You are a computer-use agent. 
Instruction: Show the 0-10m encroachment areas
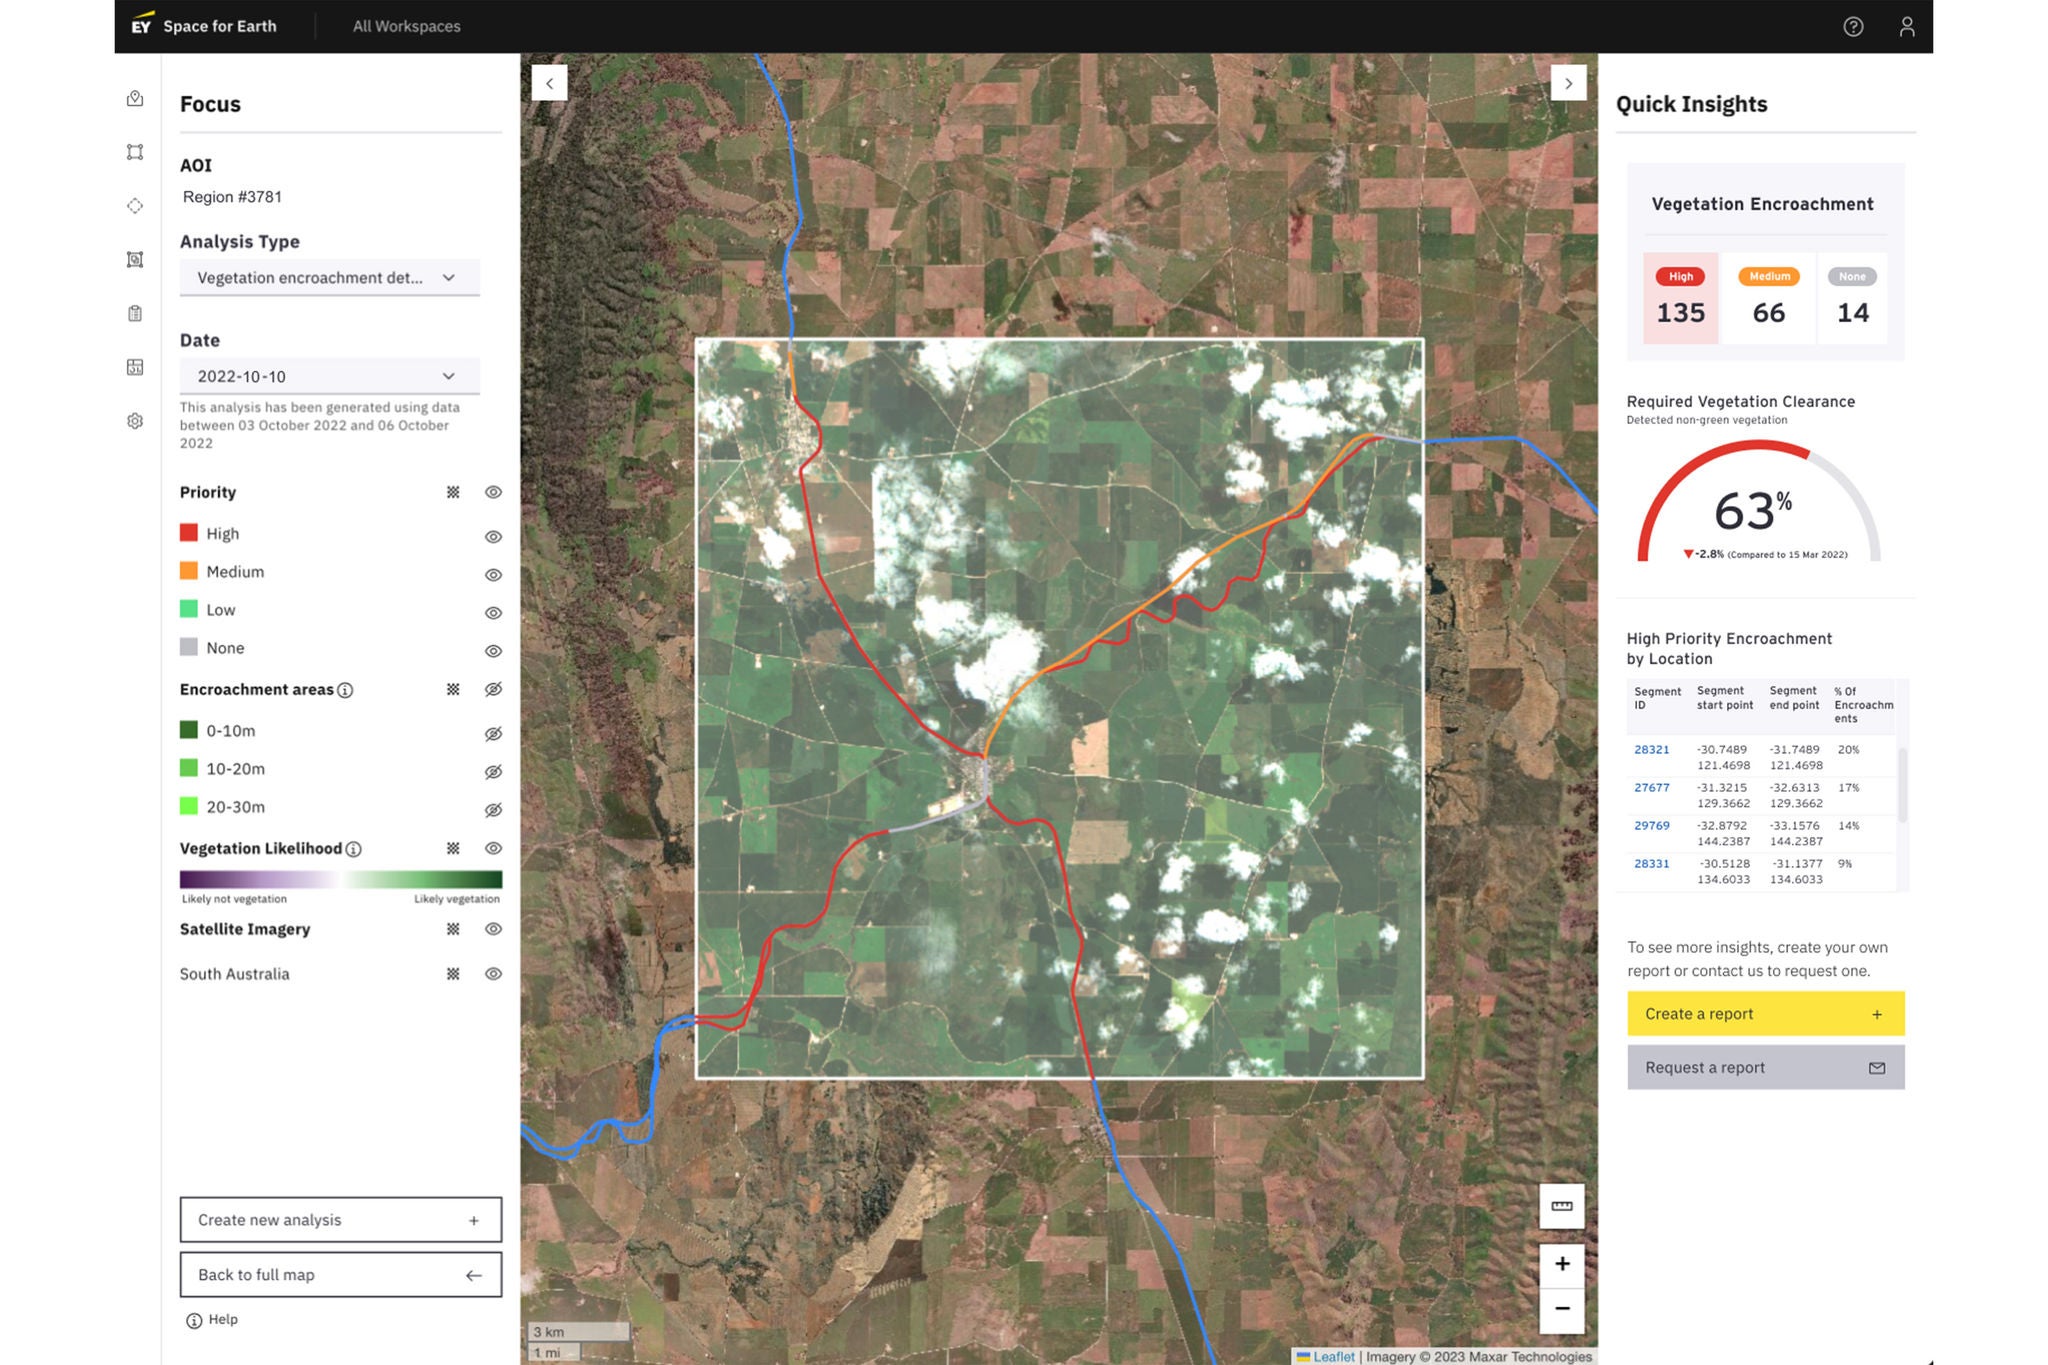tap(493, 734)
